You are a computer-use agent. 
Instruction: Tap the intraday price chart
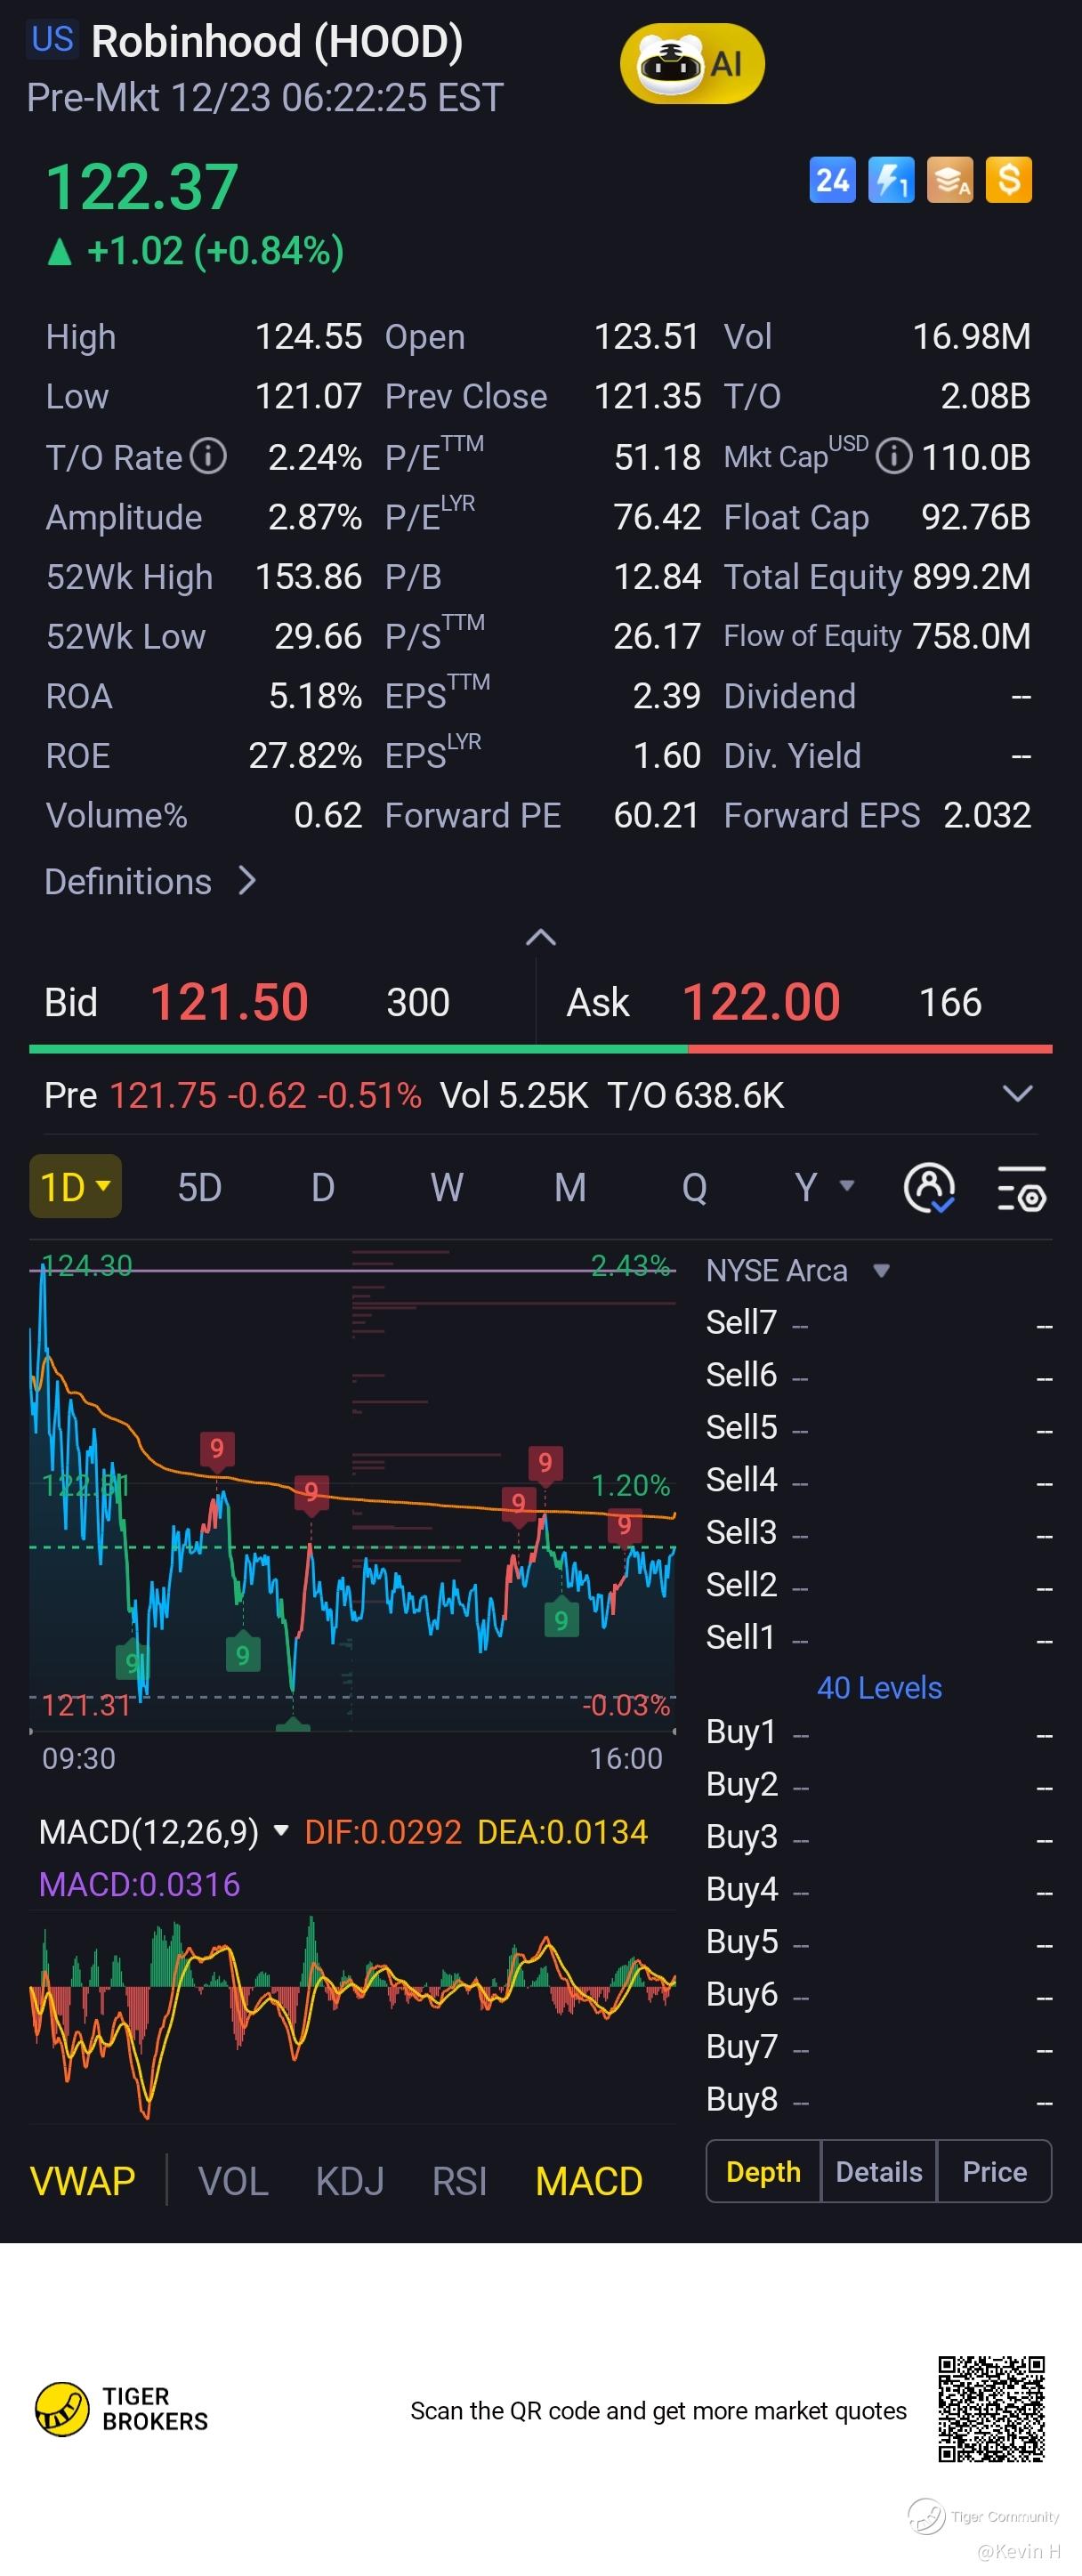click(x=353, y=1490)
